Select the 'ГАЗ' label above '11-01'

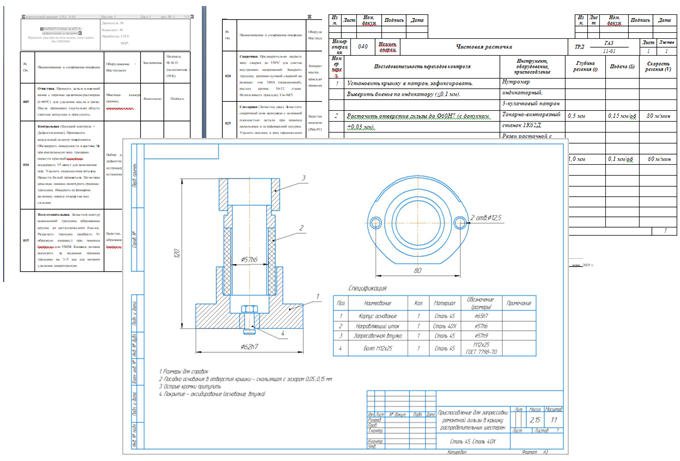pos(609,43)
